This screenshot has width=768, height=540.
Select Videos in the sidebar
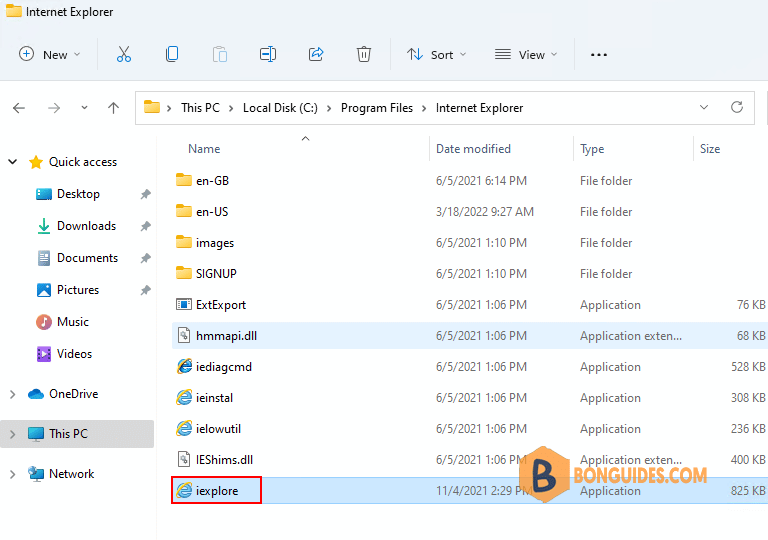[x=74, y=354]
